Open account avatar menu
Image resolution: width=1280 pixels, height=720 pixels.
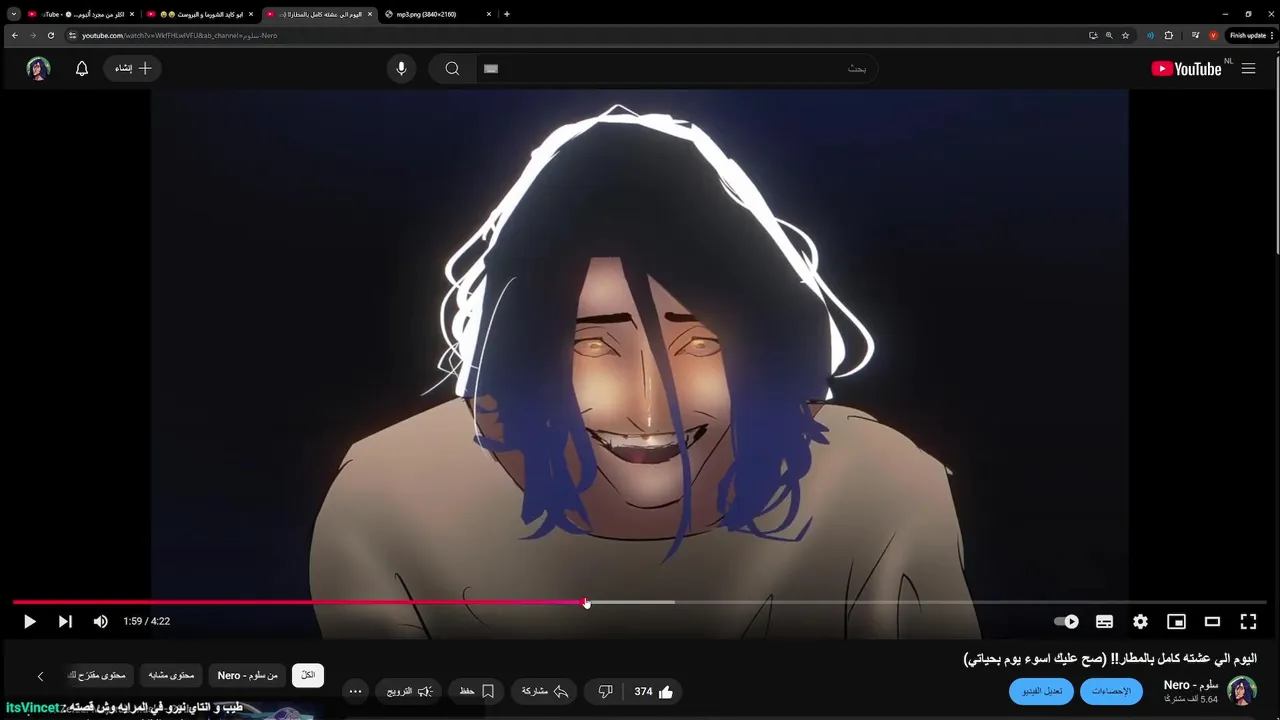[x=38, y=68]
